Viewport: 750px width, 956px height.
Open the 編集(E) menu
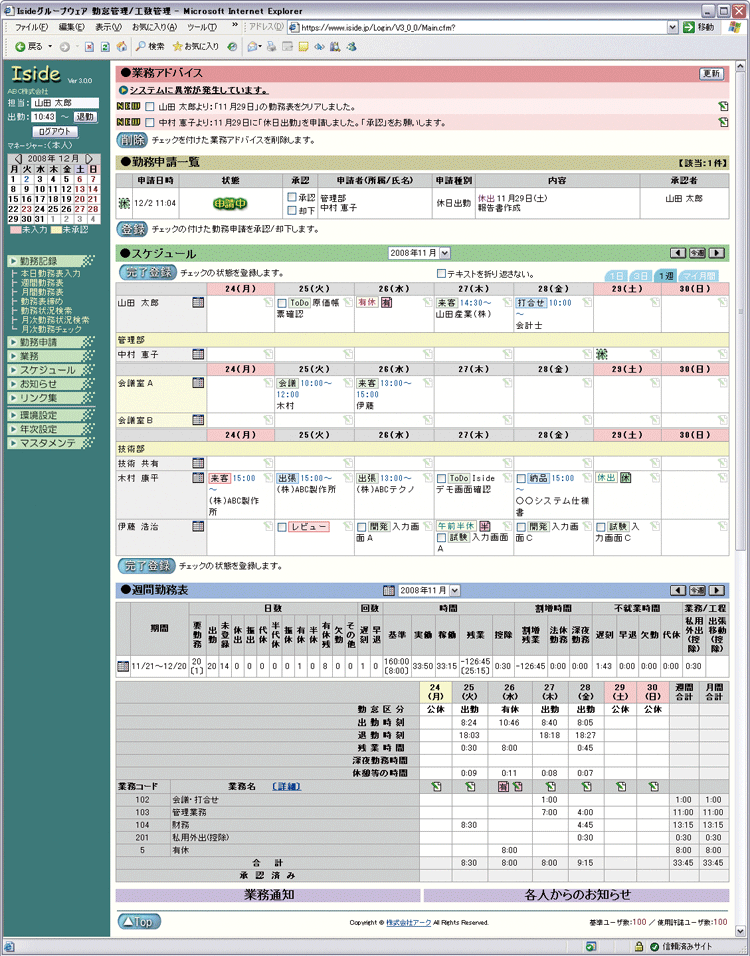[71, 27]
